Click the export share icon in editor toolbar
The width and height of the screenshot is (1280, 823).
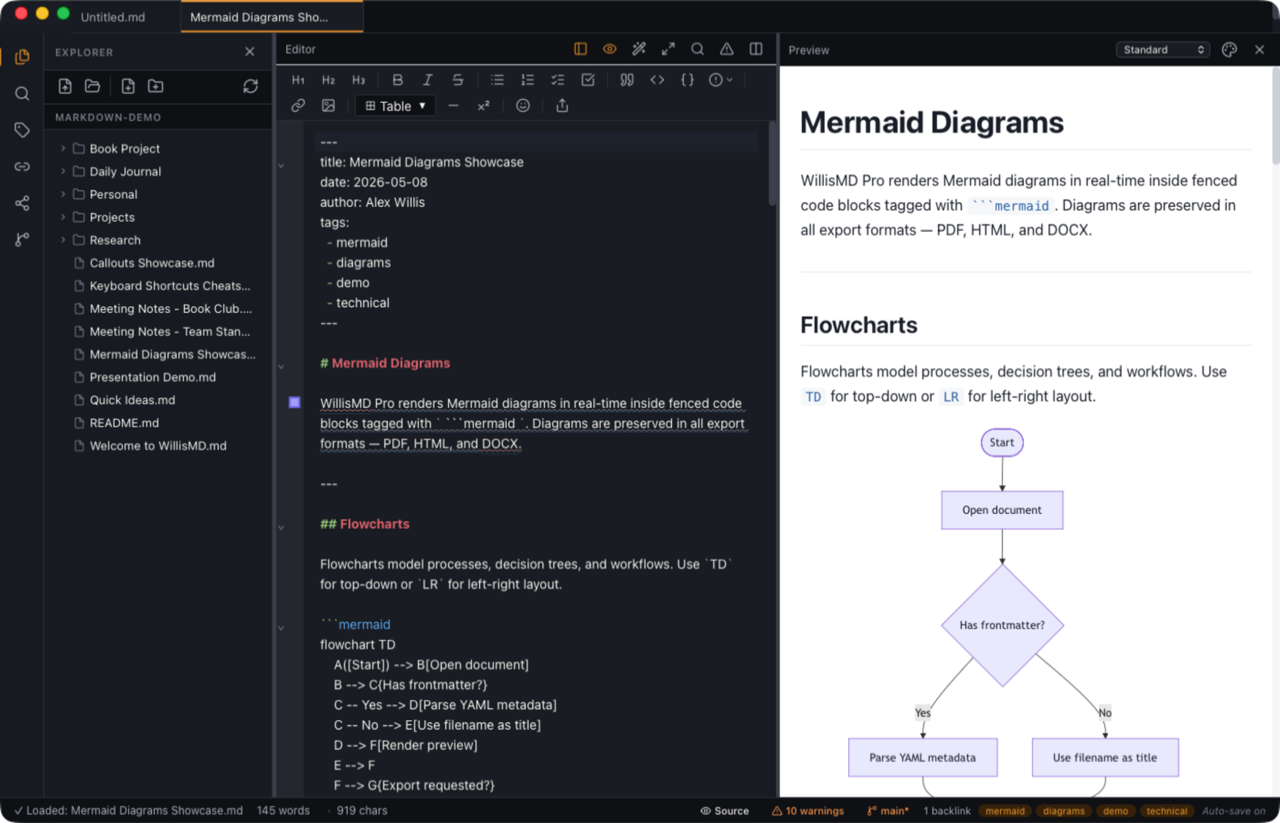[x=562, y=106]
